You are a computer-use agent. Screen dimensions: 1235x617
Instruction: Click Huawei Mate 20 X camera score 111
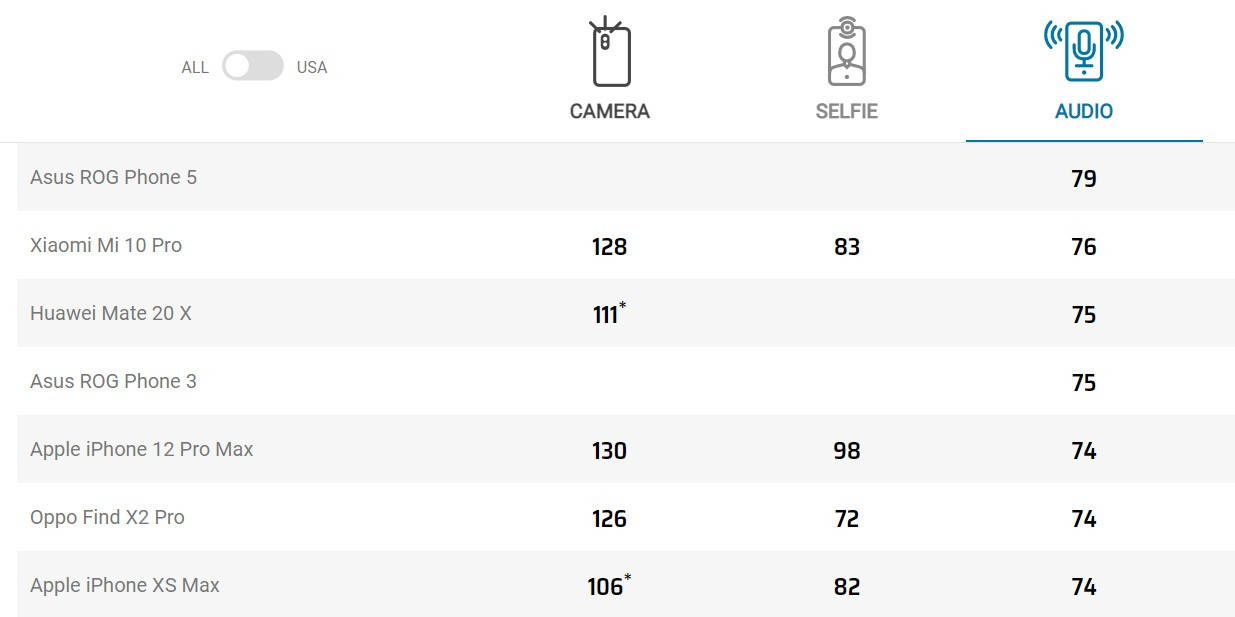pos(607,314)
